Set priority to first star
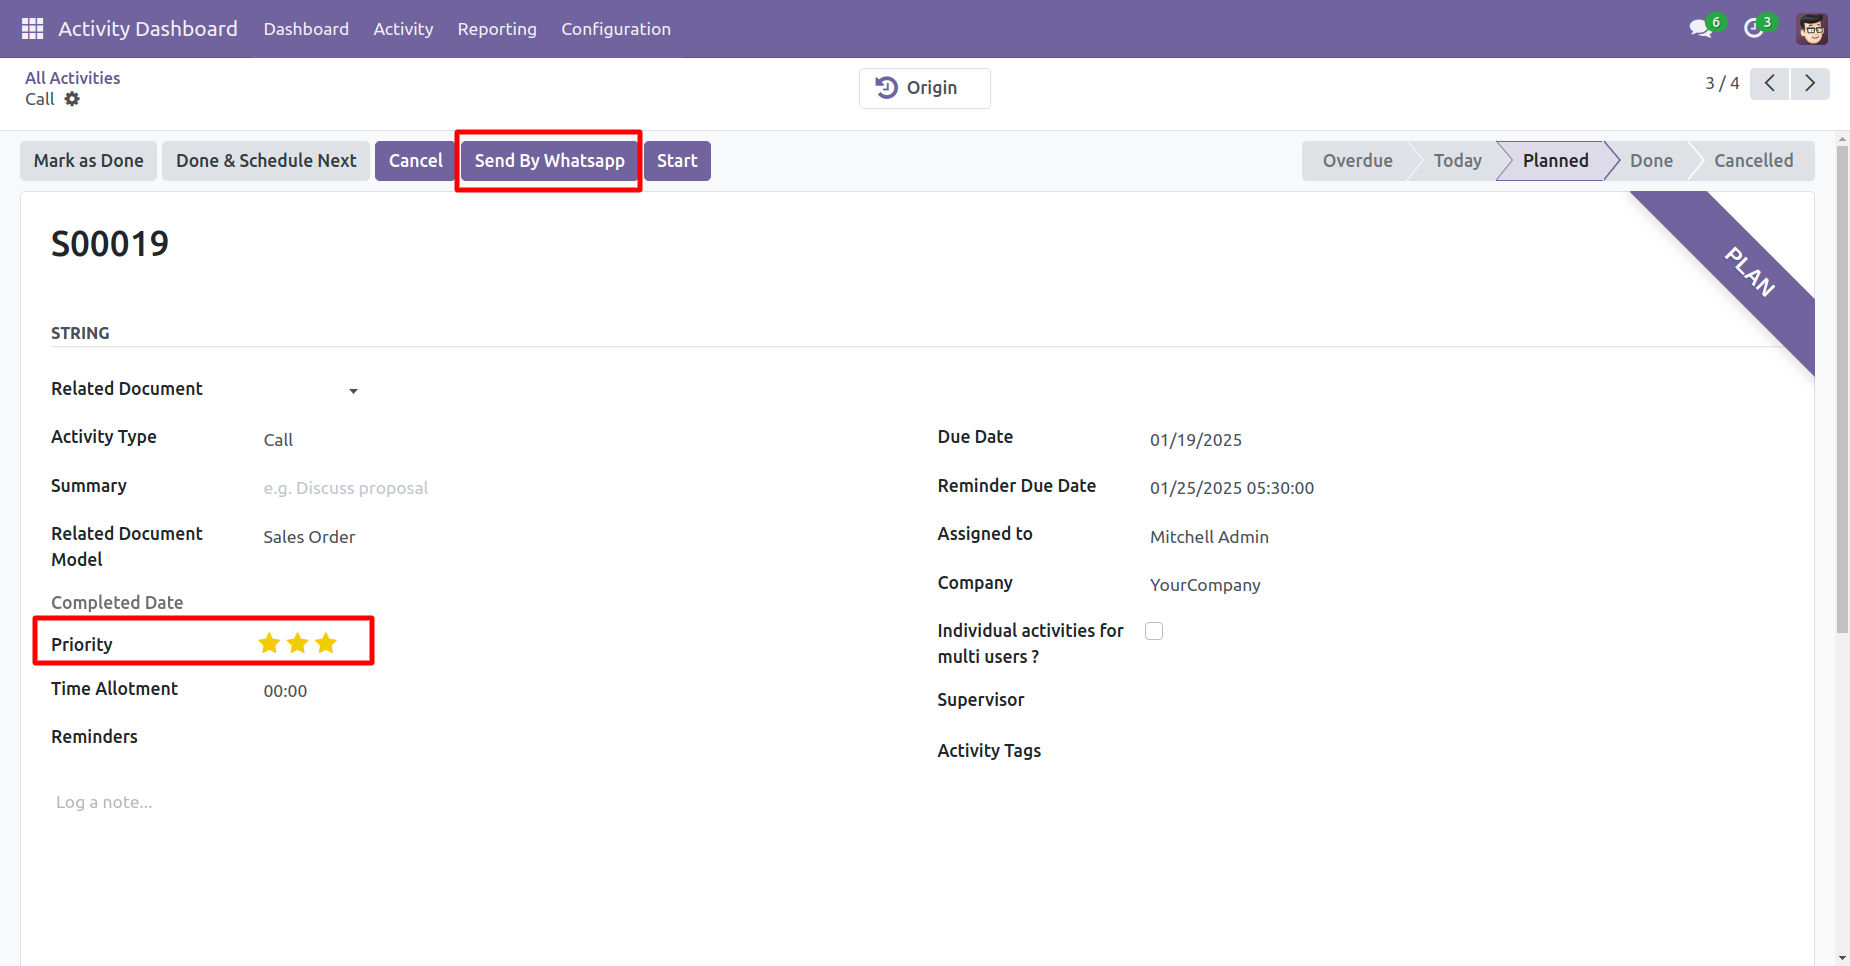 (x=269, y=643)
